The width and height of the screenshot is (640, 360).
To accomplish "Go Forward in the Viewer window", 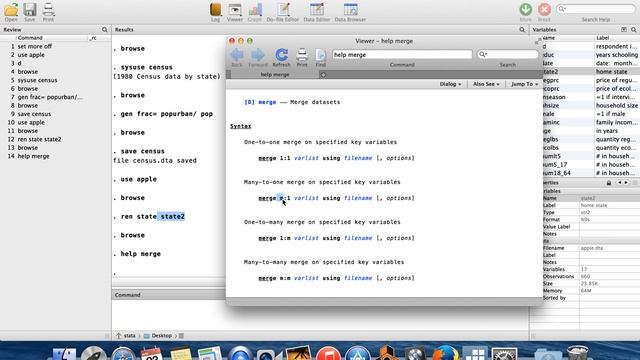I will (258, 58).
